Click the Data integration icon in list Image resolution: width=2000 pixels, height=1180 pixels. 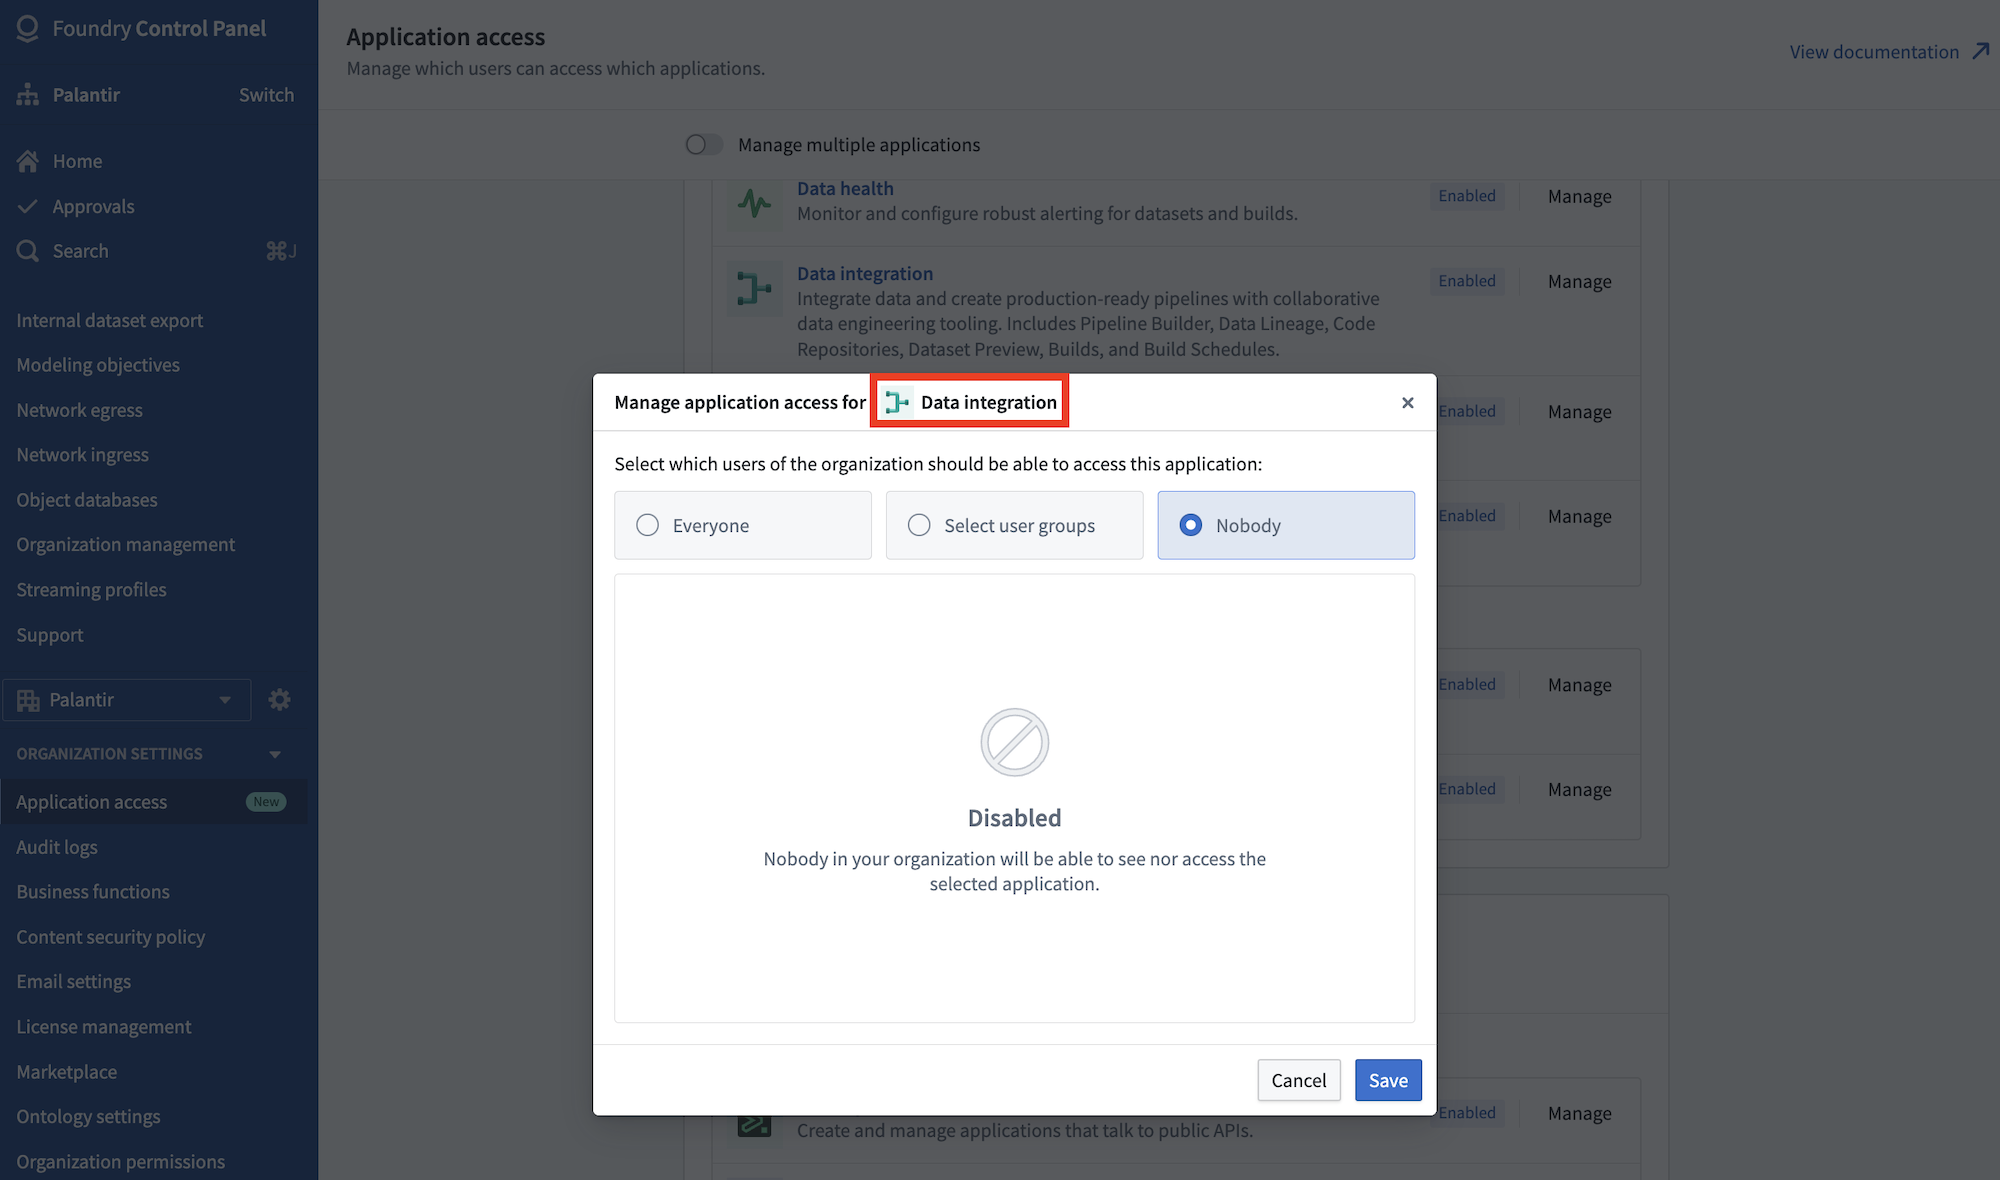click(x=755, y=289)
